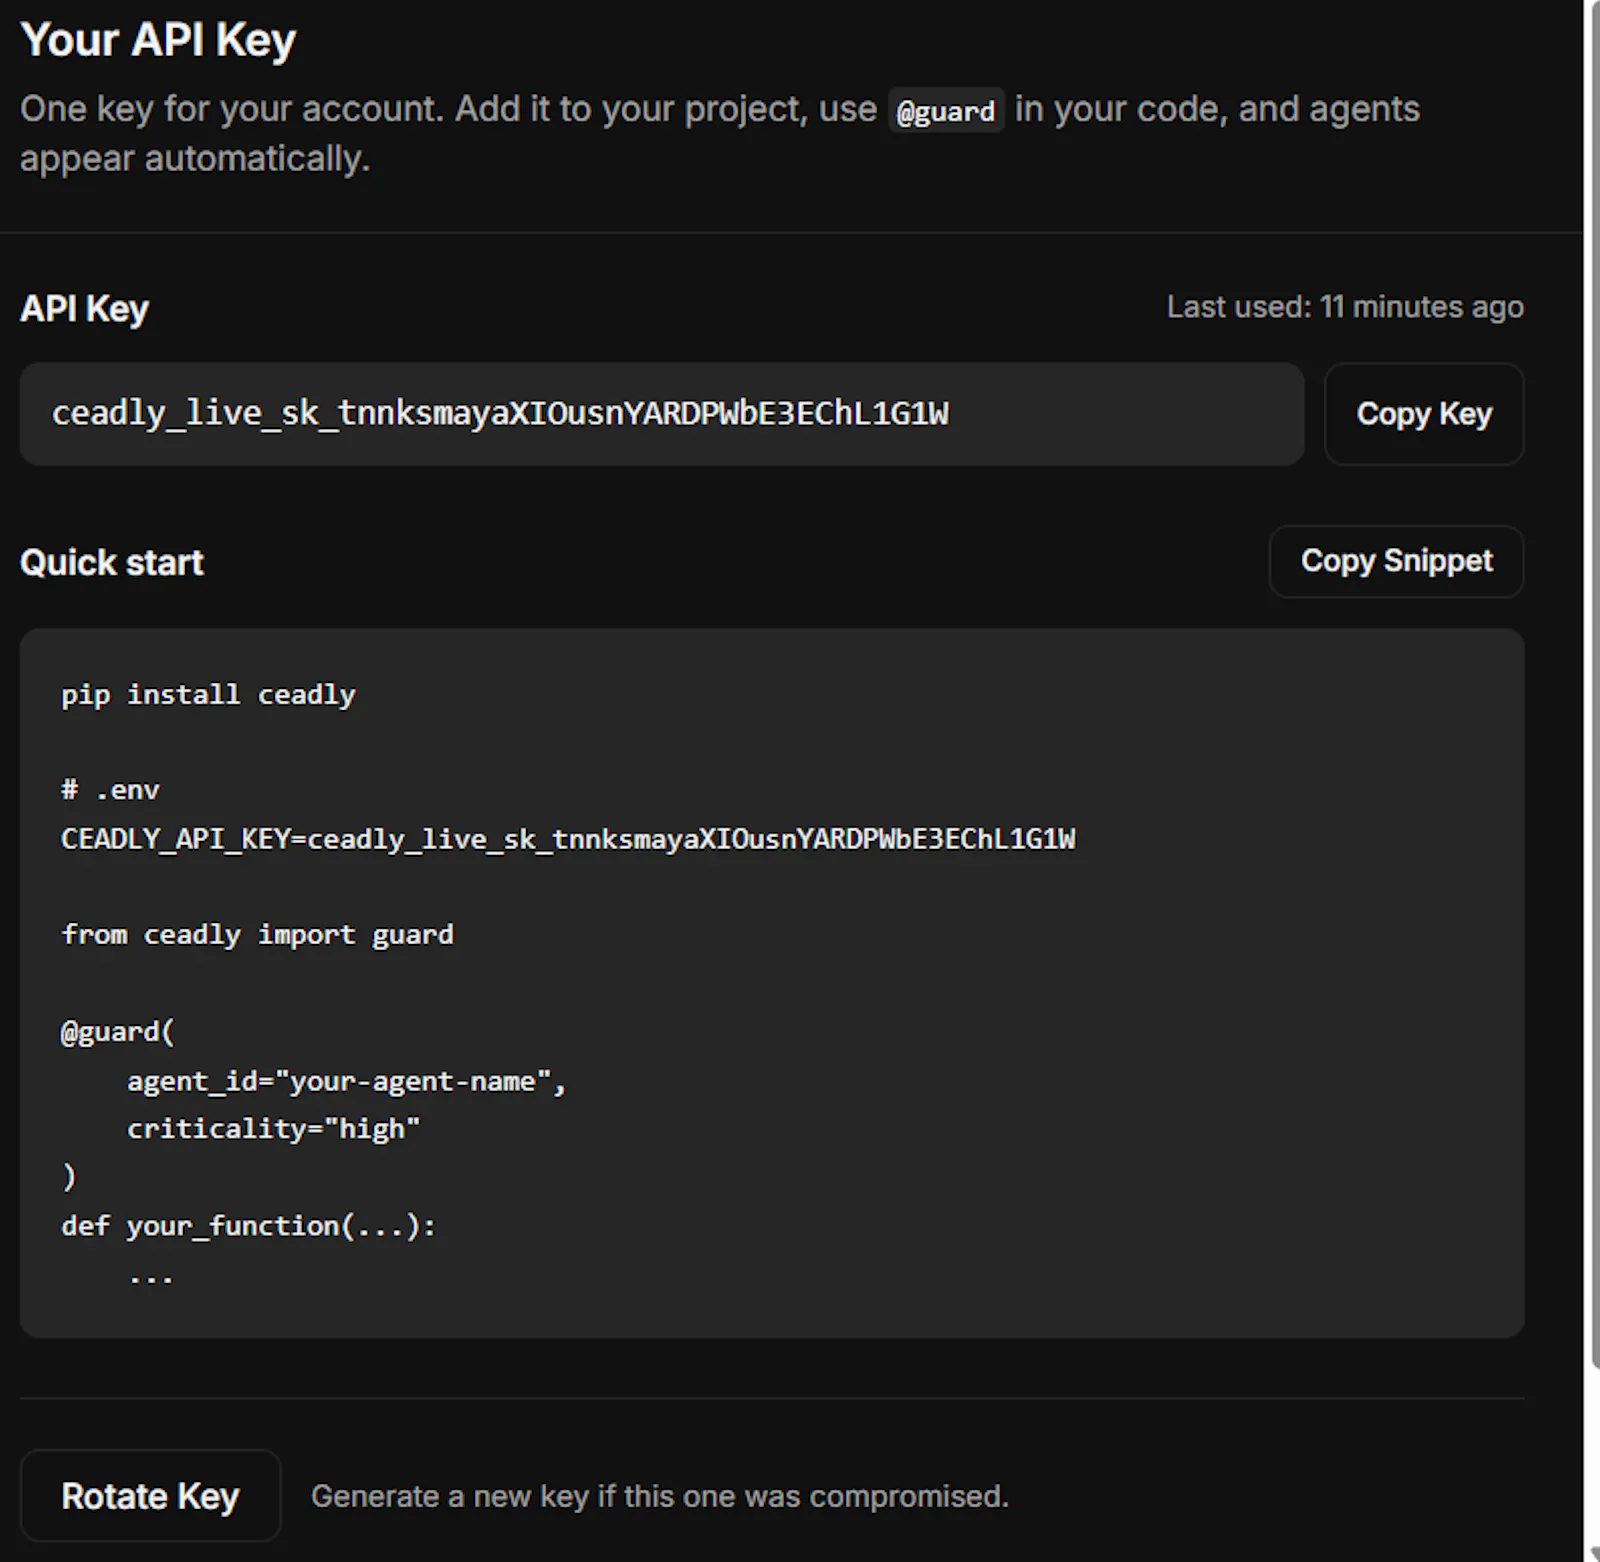Click the "API Key" section label

(x=84, y=309)
